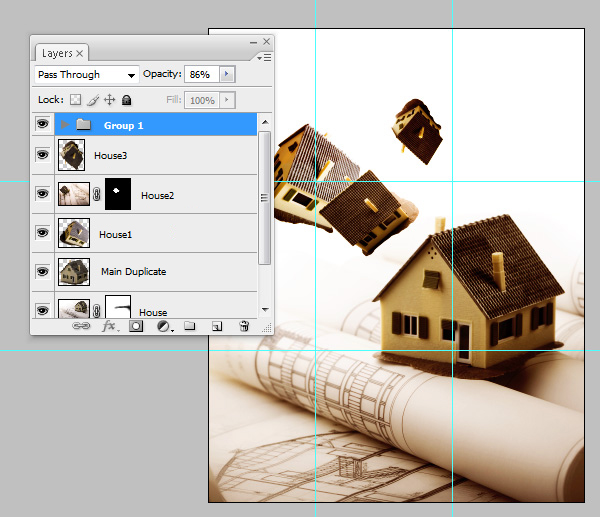The image size is (600, 517).
Task: Toggle lock position move icon
Action: tap(109, 100)
